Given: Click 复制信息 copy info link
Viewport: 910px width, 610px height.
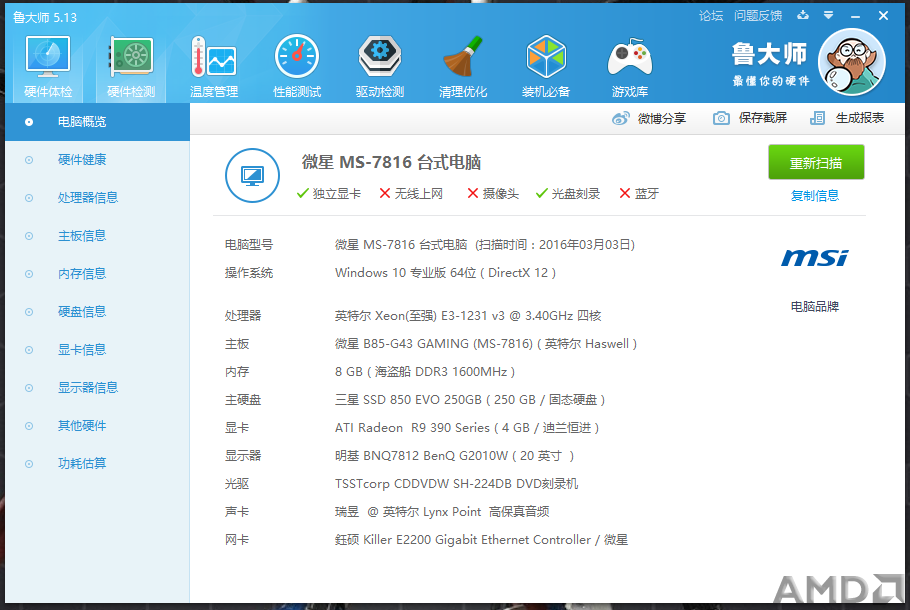Looking at the screenshot, I should click(x=815, y=196).
